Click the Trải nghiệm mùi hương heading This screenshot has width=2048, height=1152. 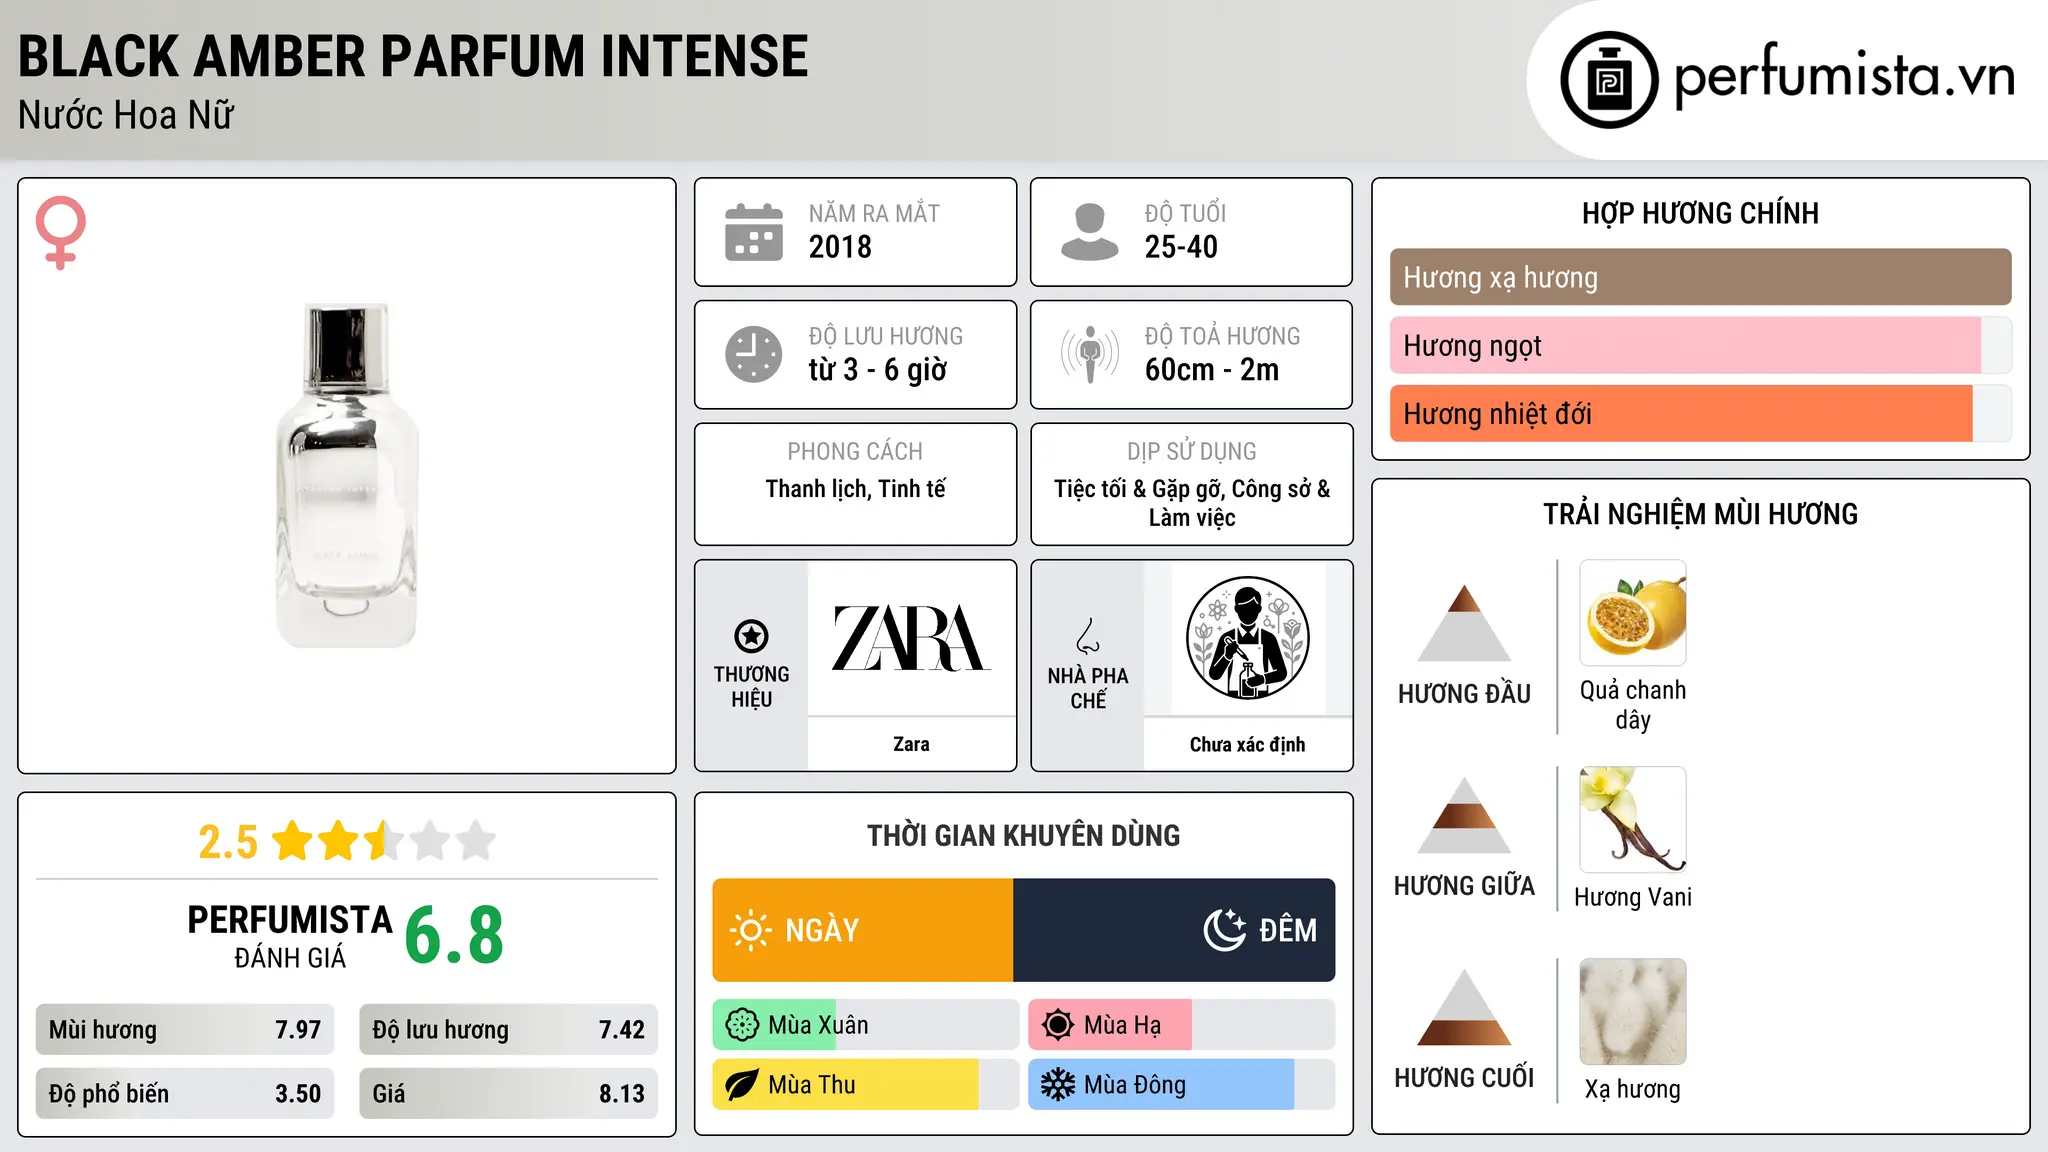[1700, 514]
